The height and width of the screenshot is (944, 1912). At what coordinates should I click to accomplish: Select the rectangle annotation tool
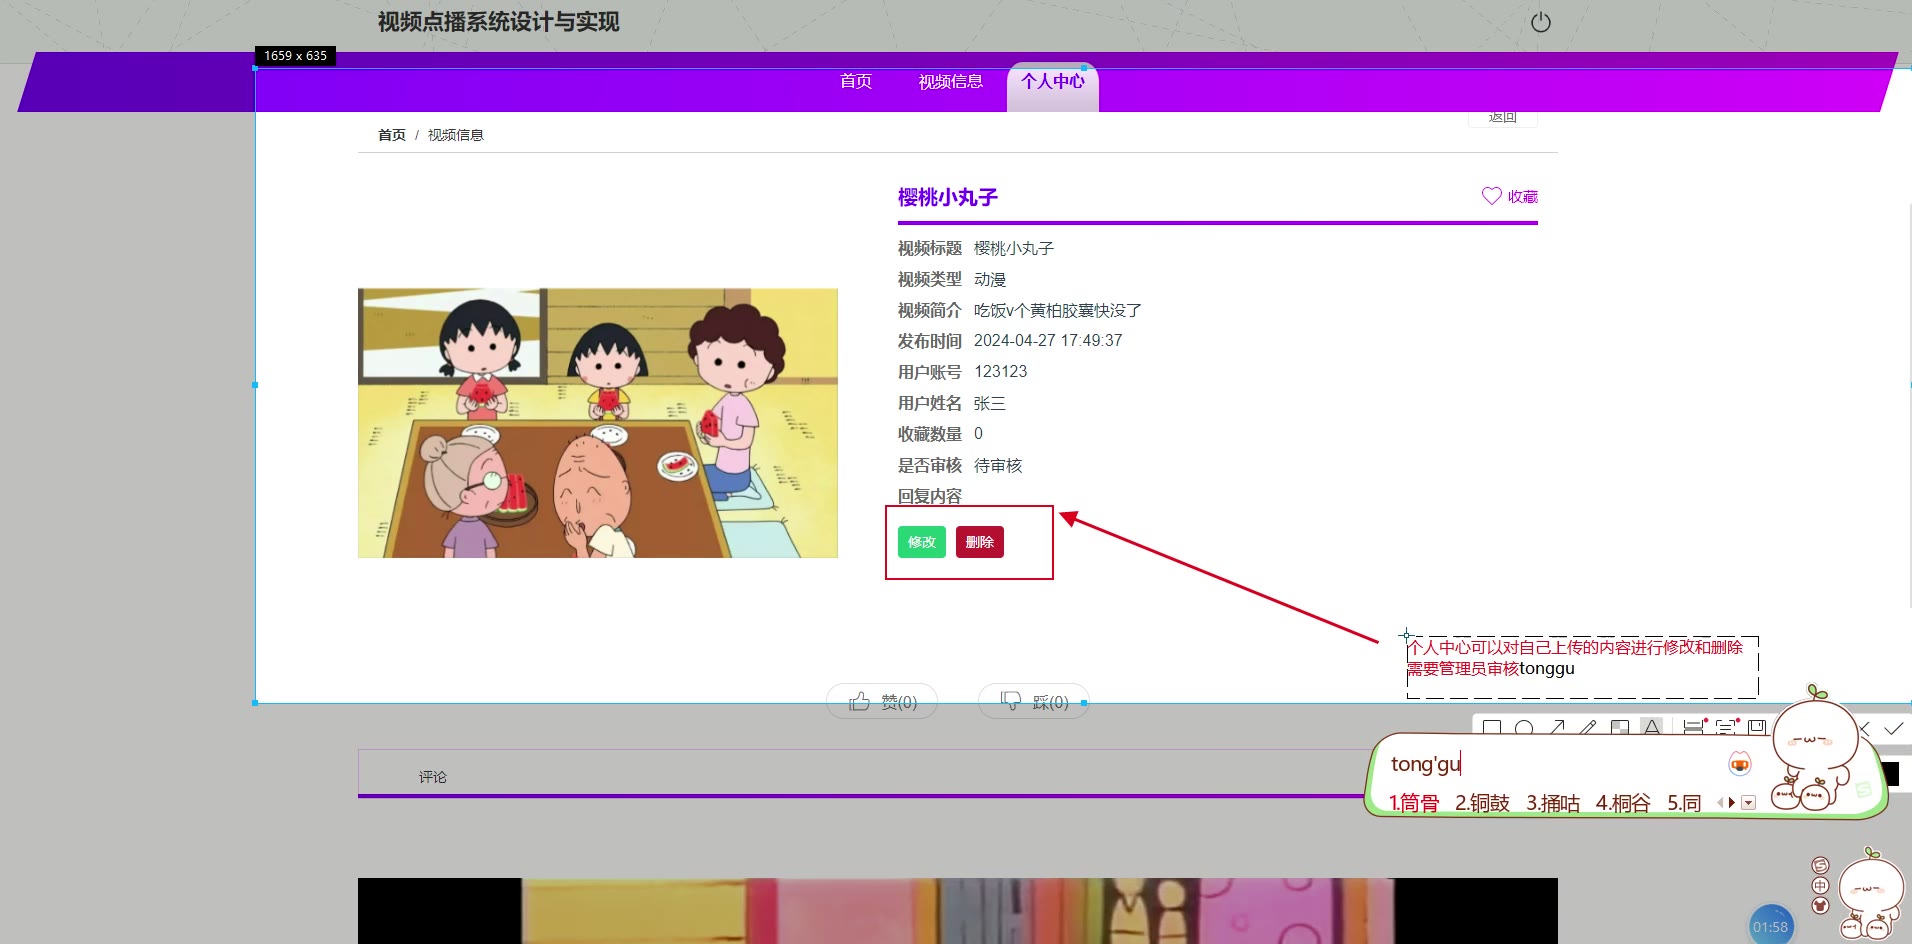click(x=1492, y=728)
